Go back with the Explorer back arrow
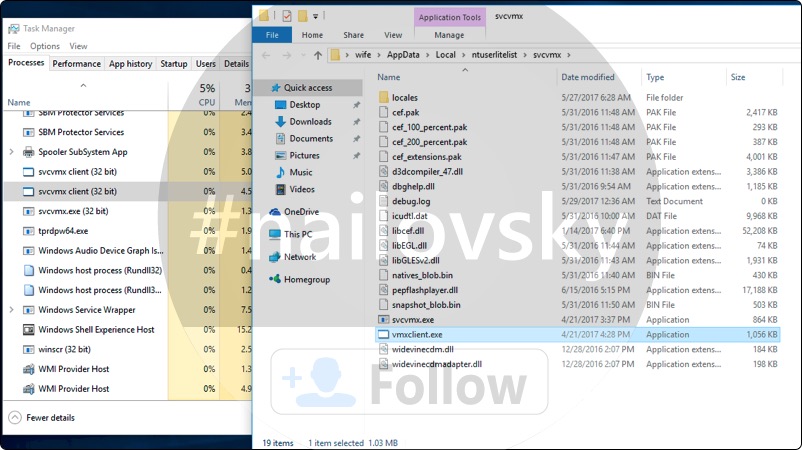Image resolution: width=802 pixels, height=450 pixels. [266, 55]
